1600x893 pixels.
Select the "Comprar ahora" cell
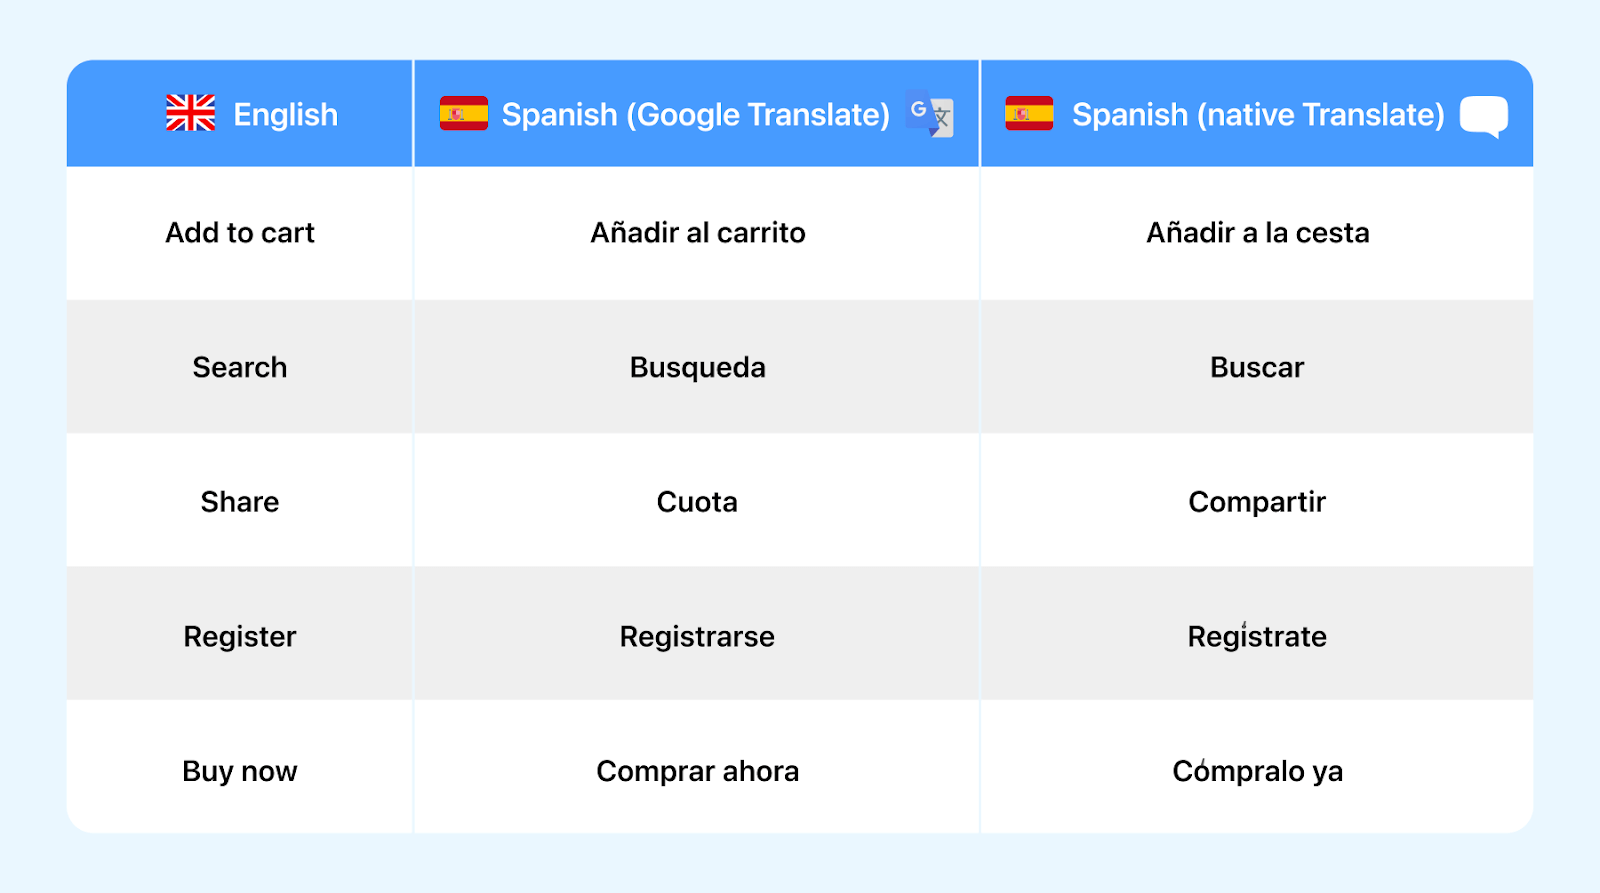[x=697, y=771]
